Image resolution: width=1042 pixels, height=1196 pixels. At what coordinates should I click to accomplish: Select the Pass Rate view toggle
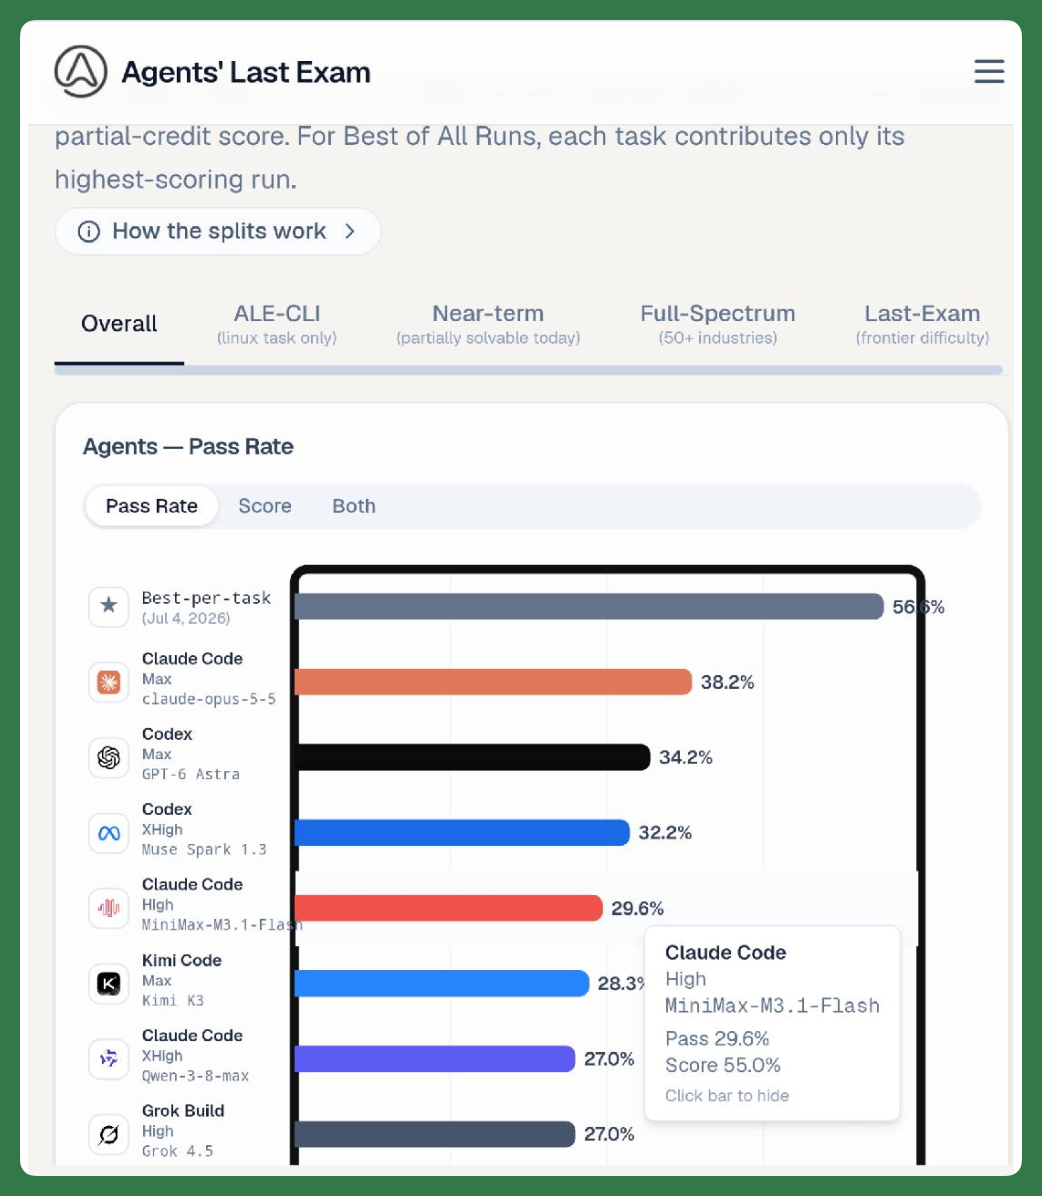point(151,506)
